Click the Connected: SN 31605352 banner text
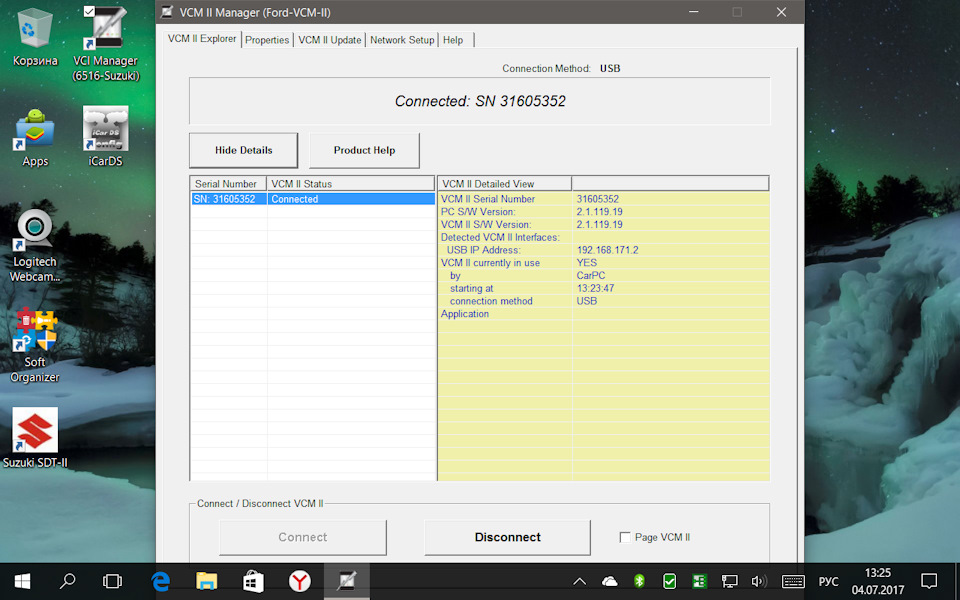 pos(480,101)
